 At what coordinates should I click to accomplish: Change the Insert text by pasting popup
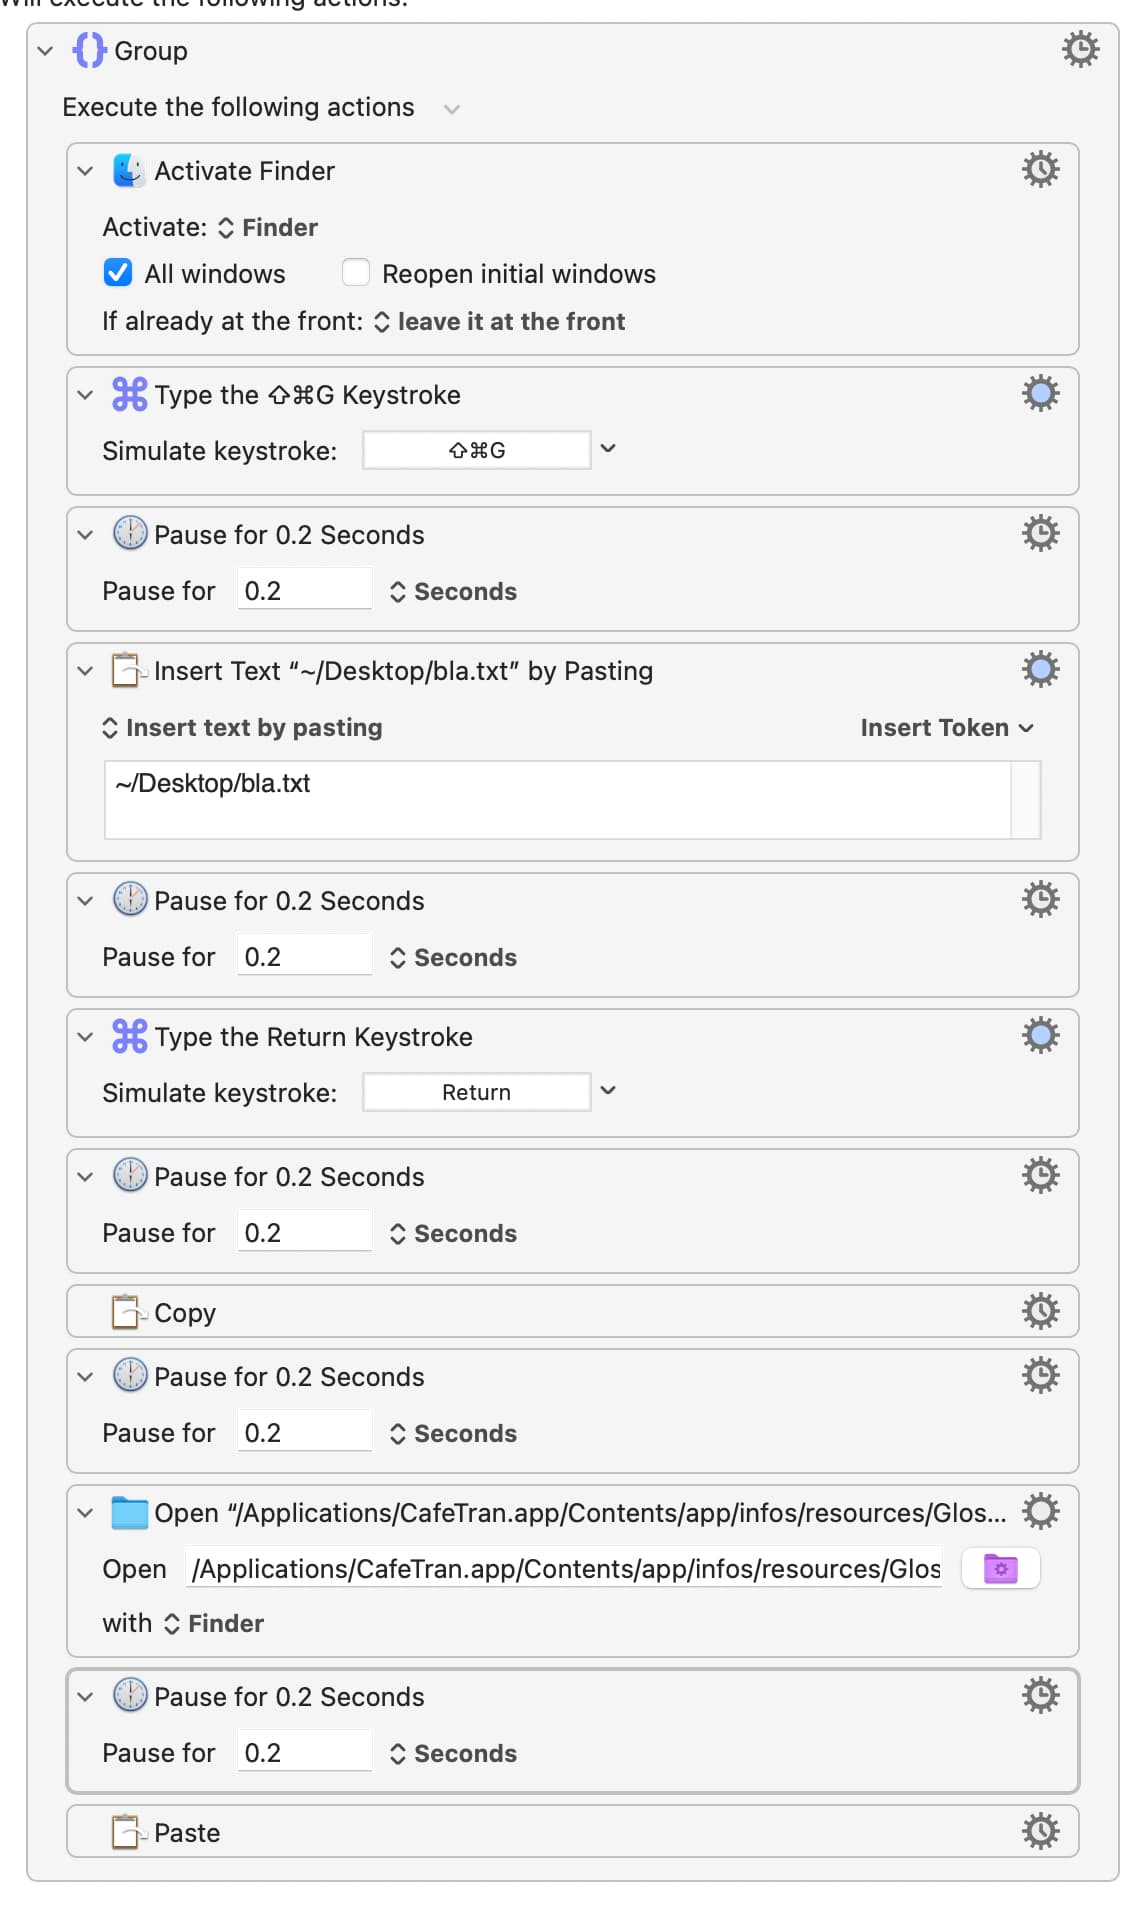click(243, 727)
